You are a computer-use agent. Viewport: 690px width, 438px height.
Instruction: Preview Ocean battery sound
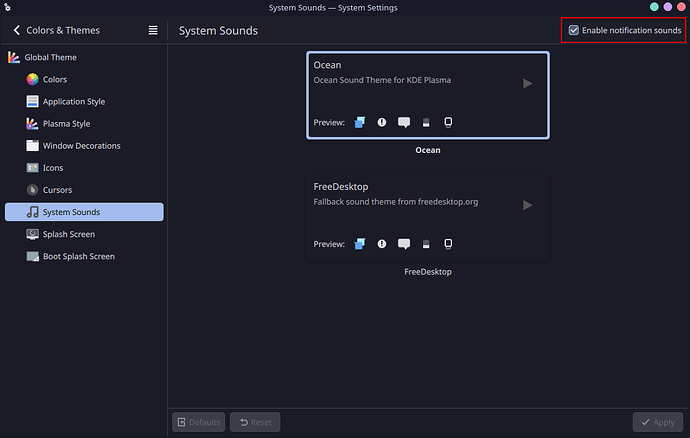click(x=426, y=122)
